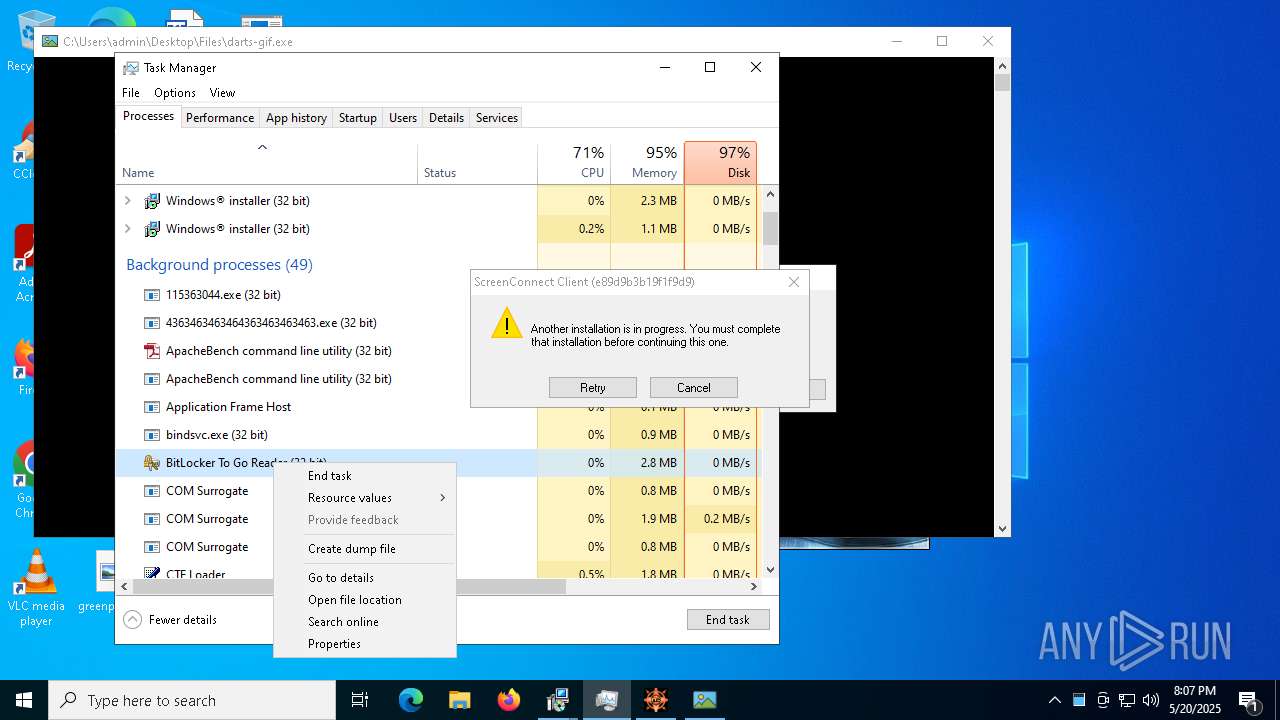
Task: Switch to the App history tab
Action: 296,118
